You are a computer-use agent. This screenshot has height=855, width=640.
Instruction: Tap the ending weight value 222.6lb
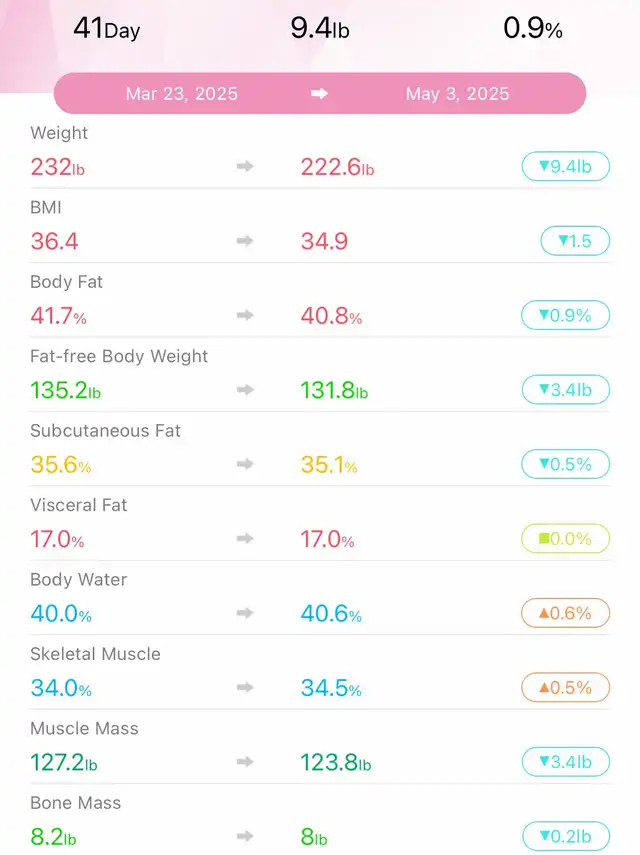tap(337, 167)
